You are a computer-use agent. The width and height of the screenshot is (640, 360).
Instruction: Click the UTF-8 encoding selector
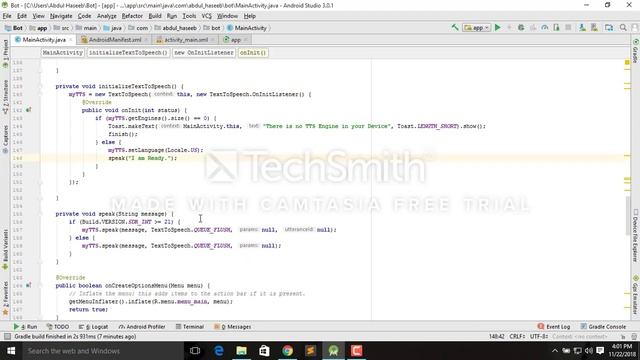coord(539,336)
